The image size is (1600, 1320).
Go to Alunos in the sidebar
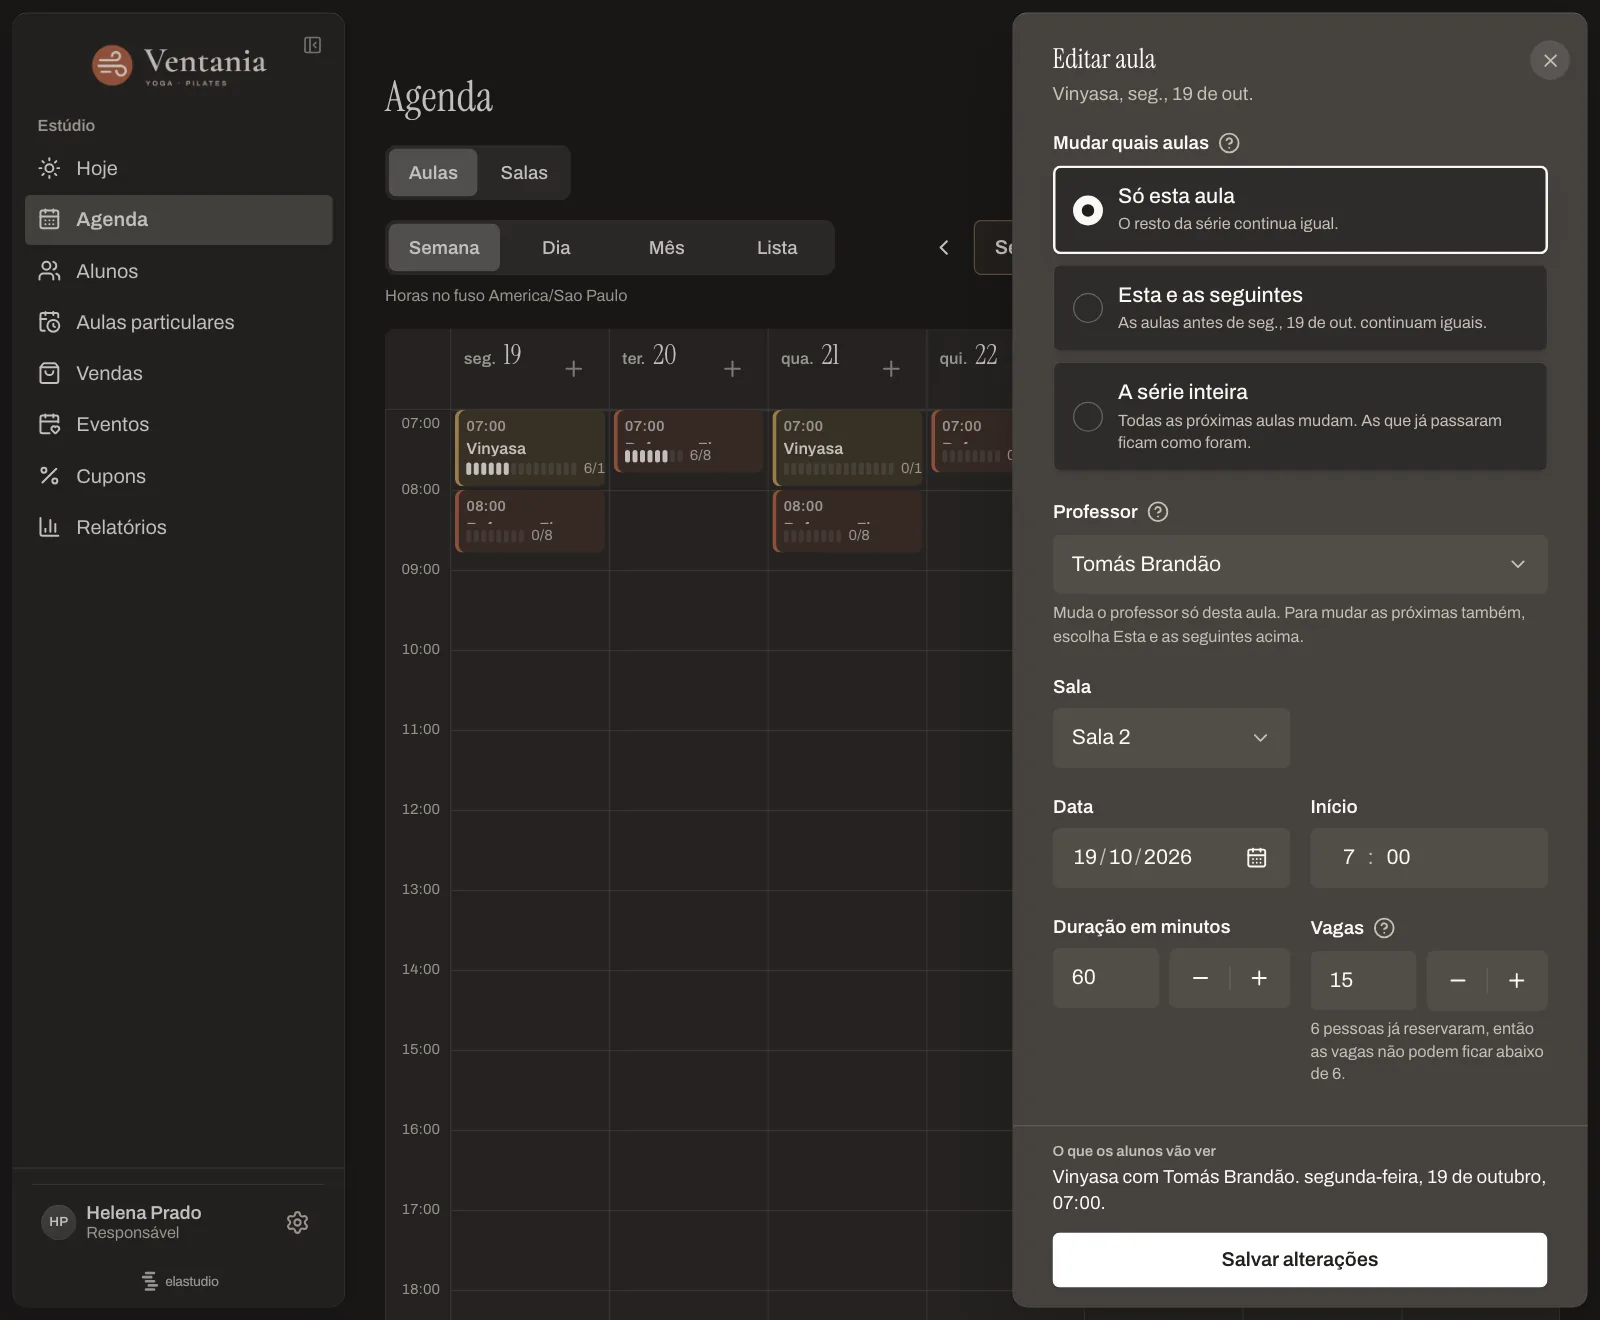point(179,271)
